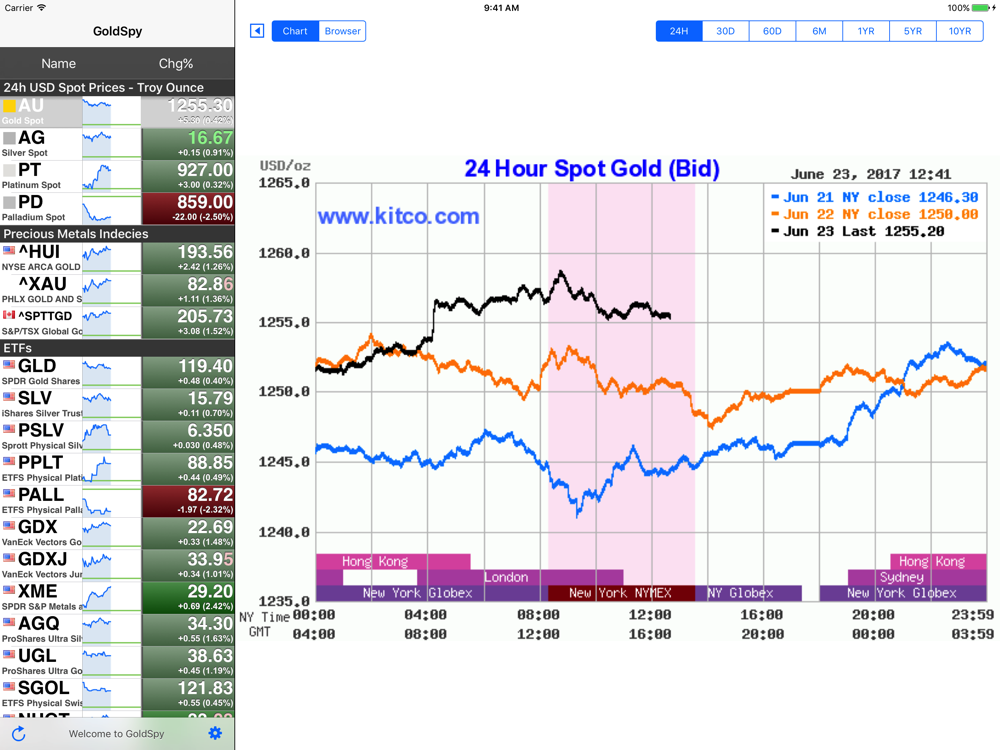This screenshot has width=1000, height=750.
Task: Select the PPLT ETFS Physical Platinum row
Action: [117, 469]
